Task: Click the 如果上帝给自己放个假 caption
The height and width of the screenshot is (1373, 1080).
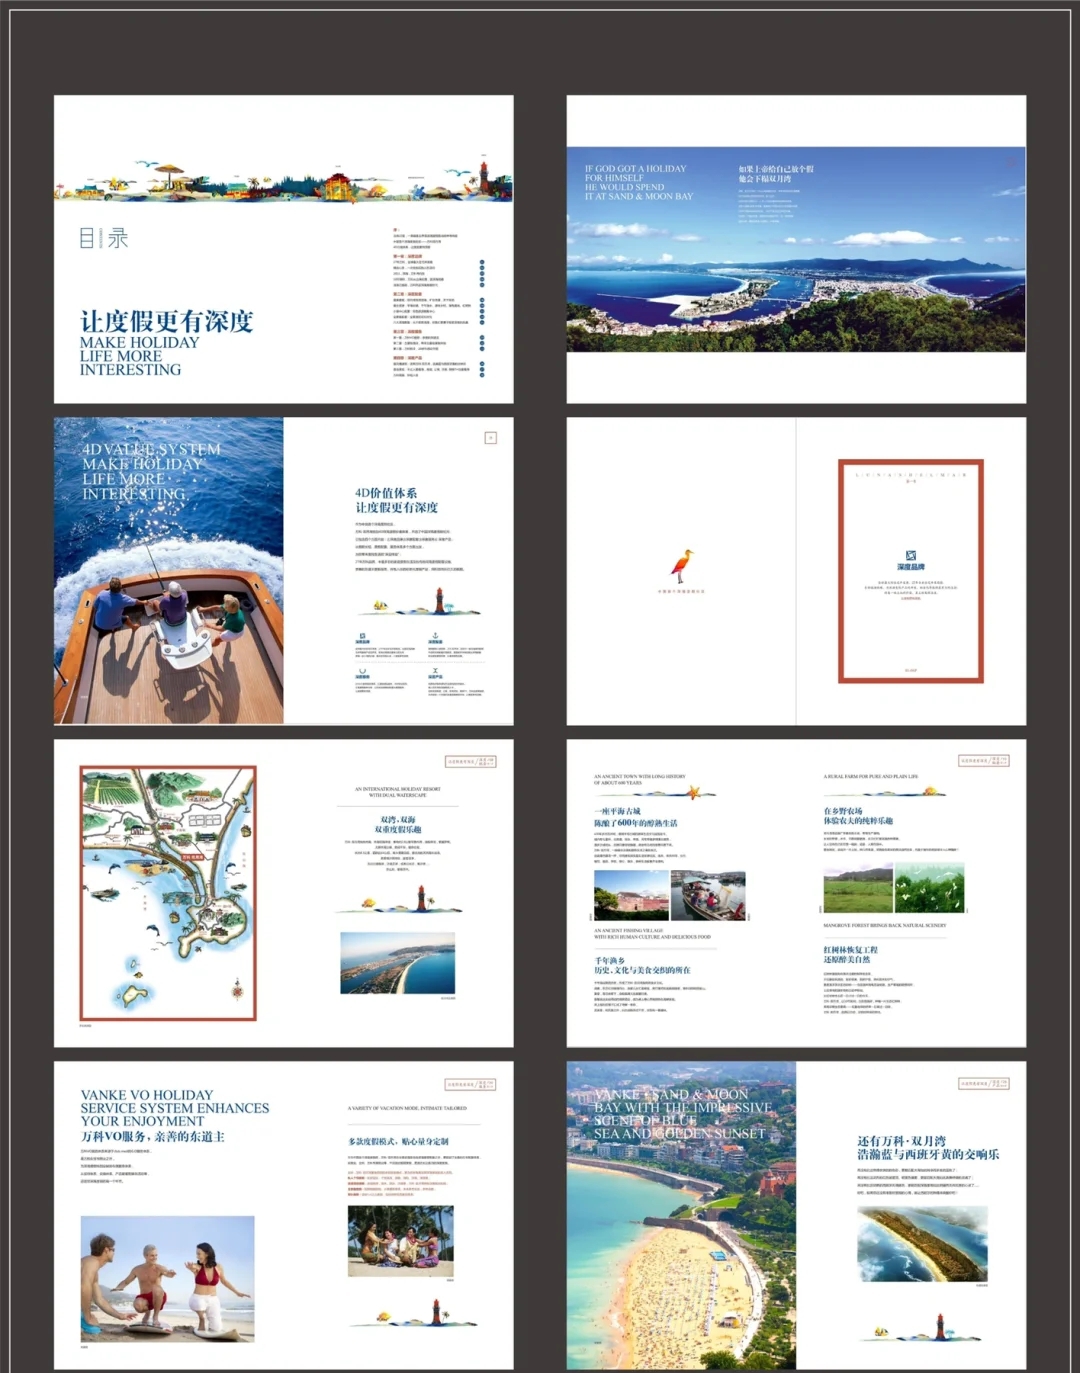Action: pos(776,174)
